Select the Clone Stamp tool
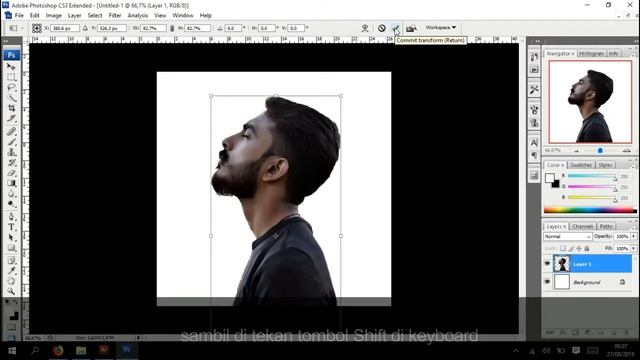Image resolution: width=640 pixels, height=360 pixels. click(11, 152)
